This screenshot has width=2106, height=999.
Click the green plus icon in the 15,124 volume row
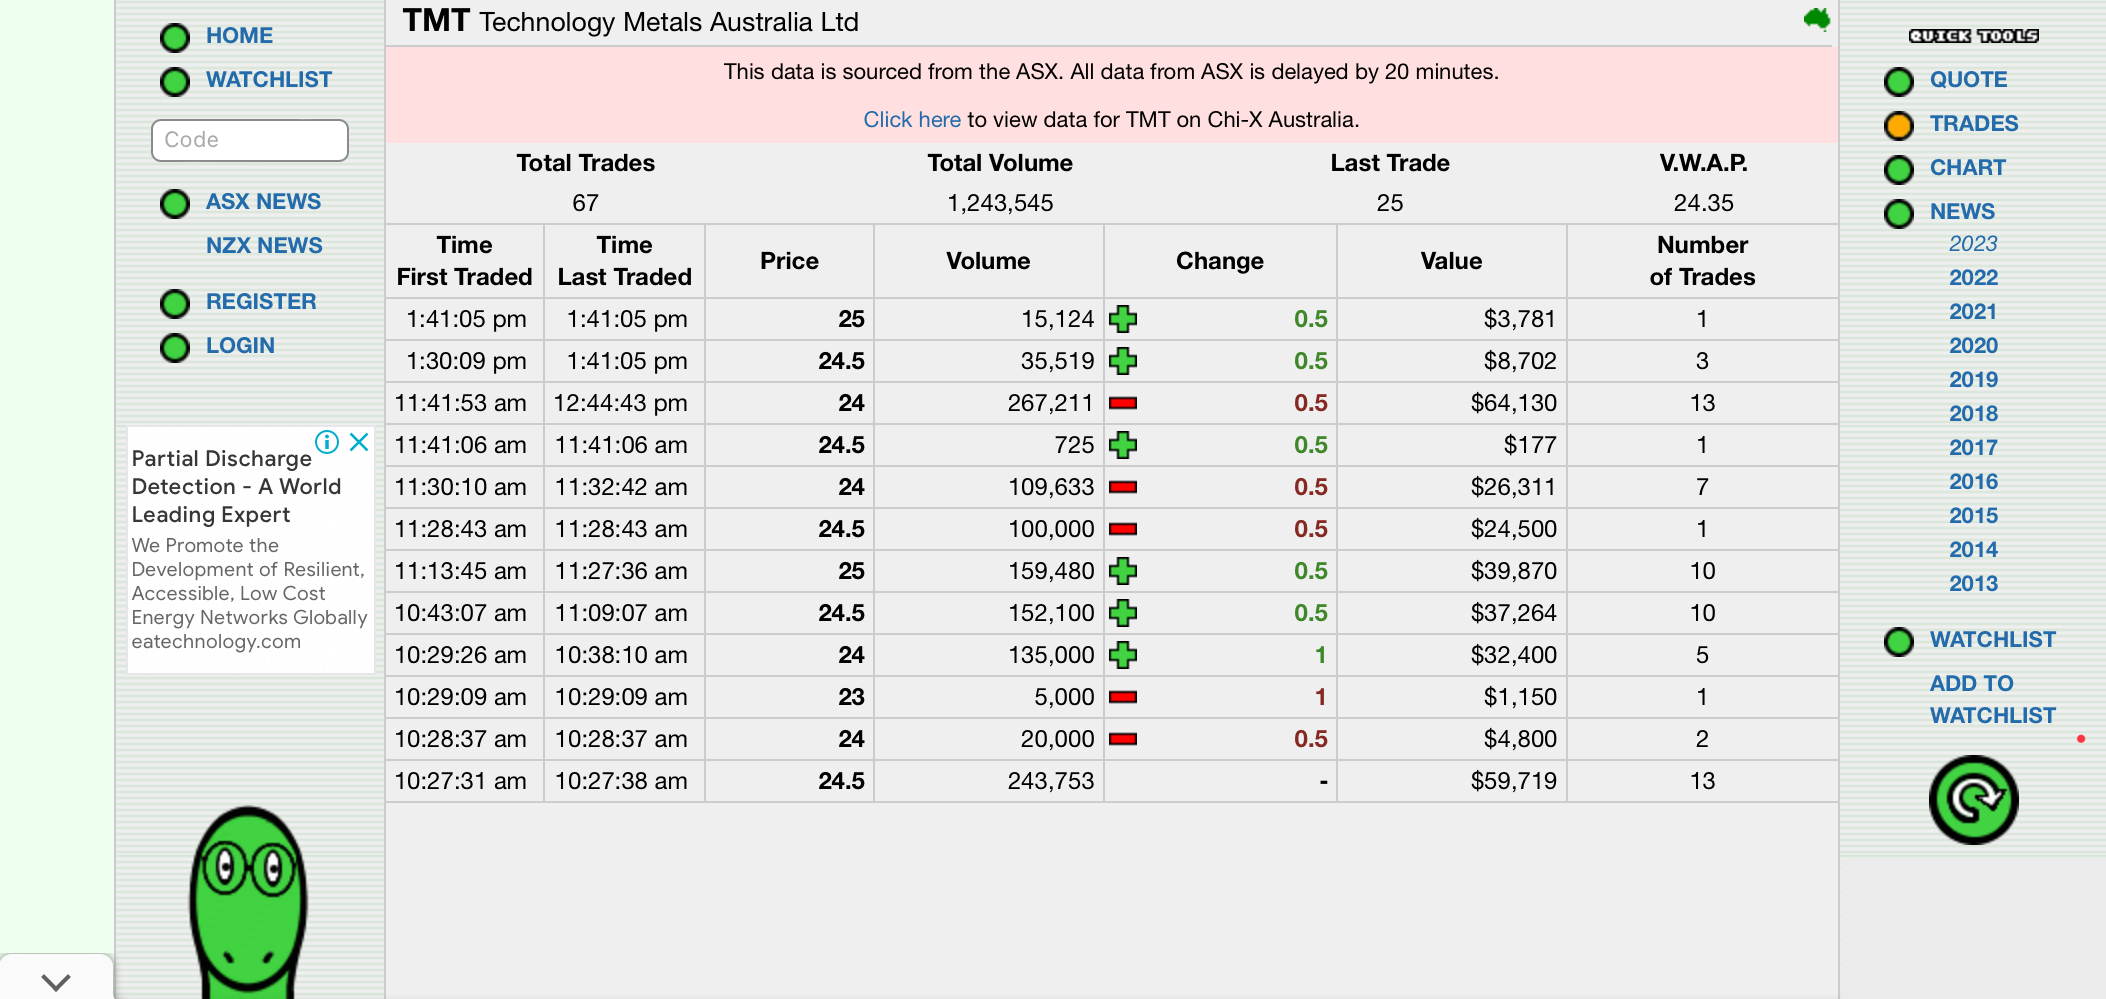(x=1123, y=319)
